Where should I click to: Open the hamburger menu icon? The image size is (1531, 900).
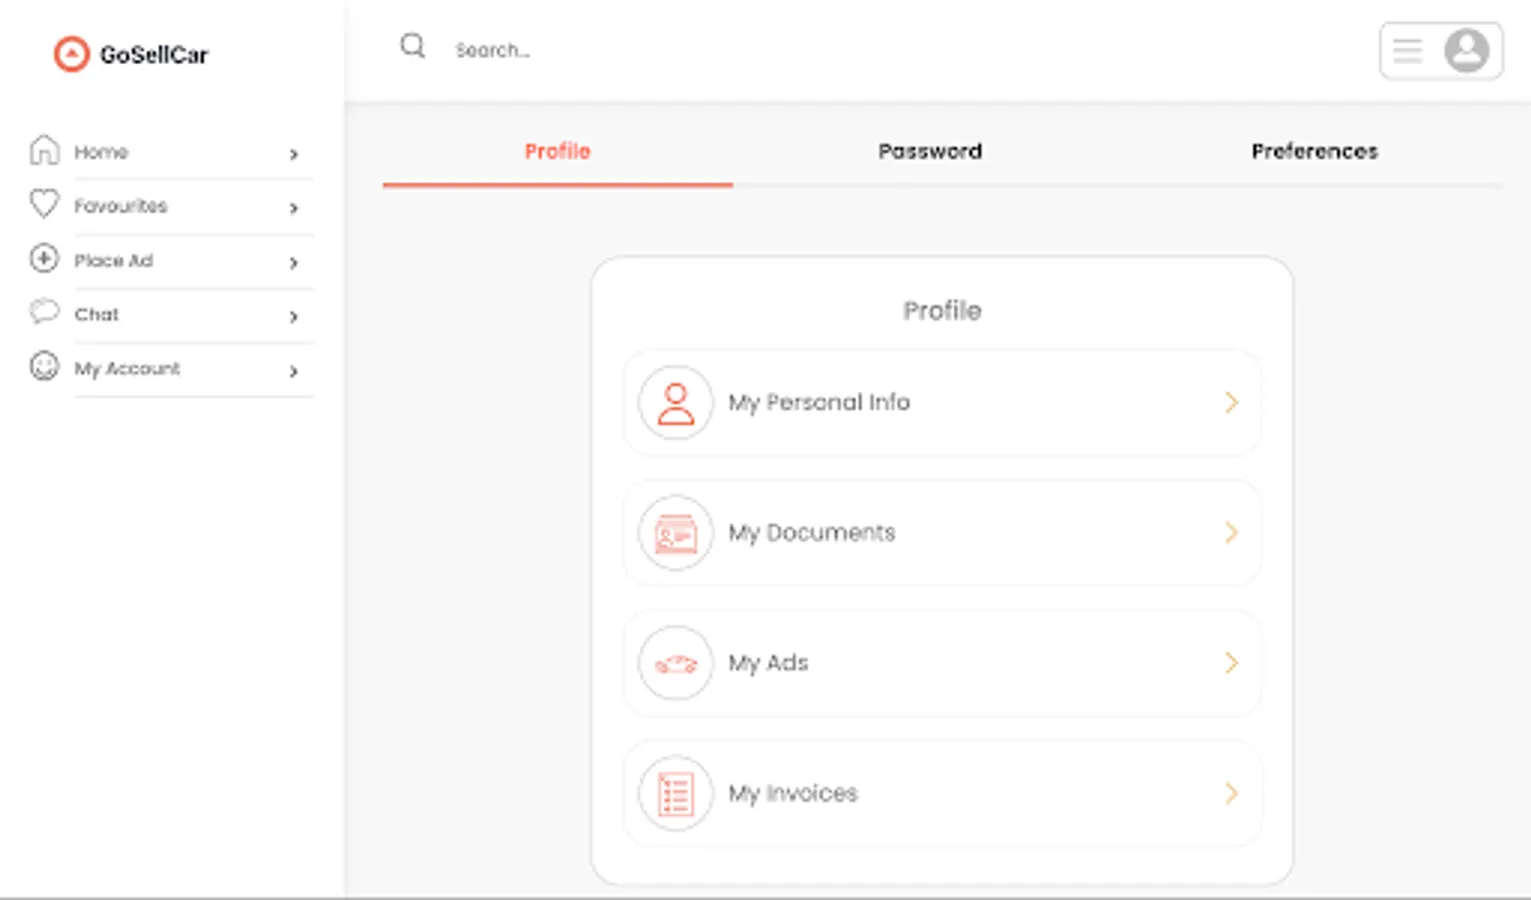1408,50
